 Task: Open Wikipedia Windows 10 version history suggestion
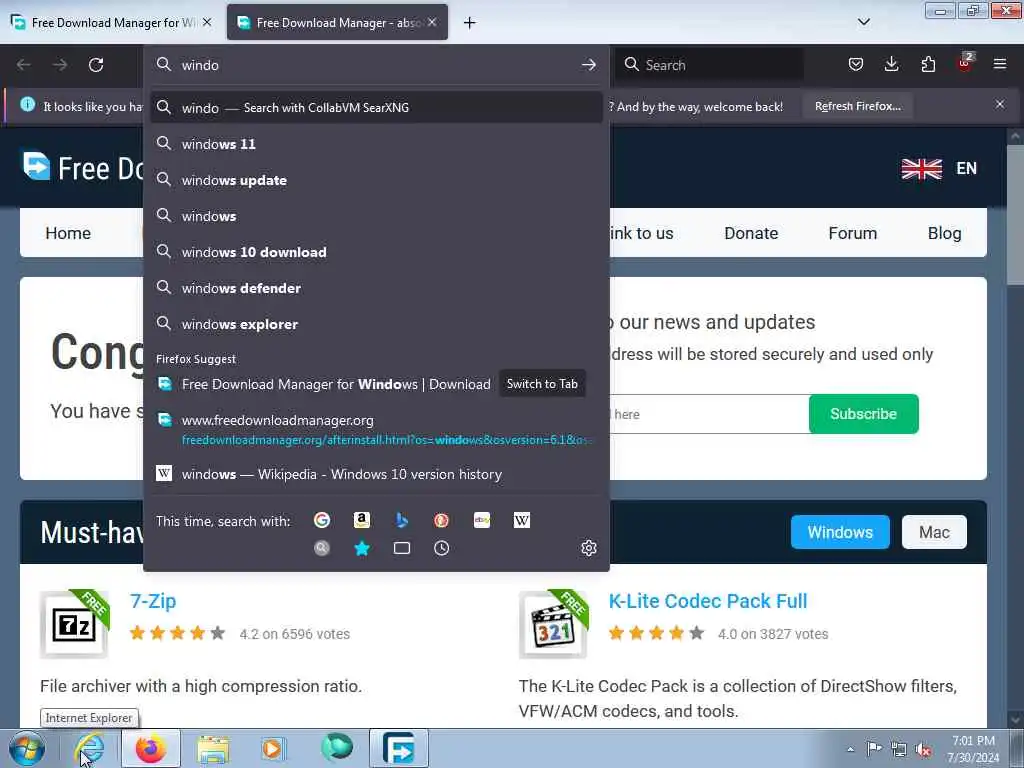(x=376, y=474)
